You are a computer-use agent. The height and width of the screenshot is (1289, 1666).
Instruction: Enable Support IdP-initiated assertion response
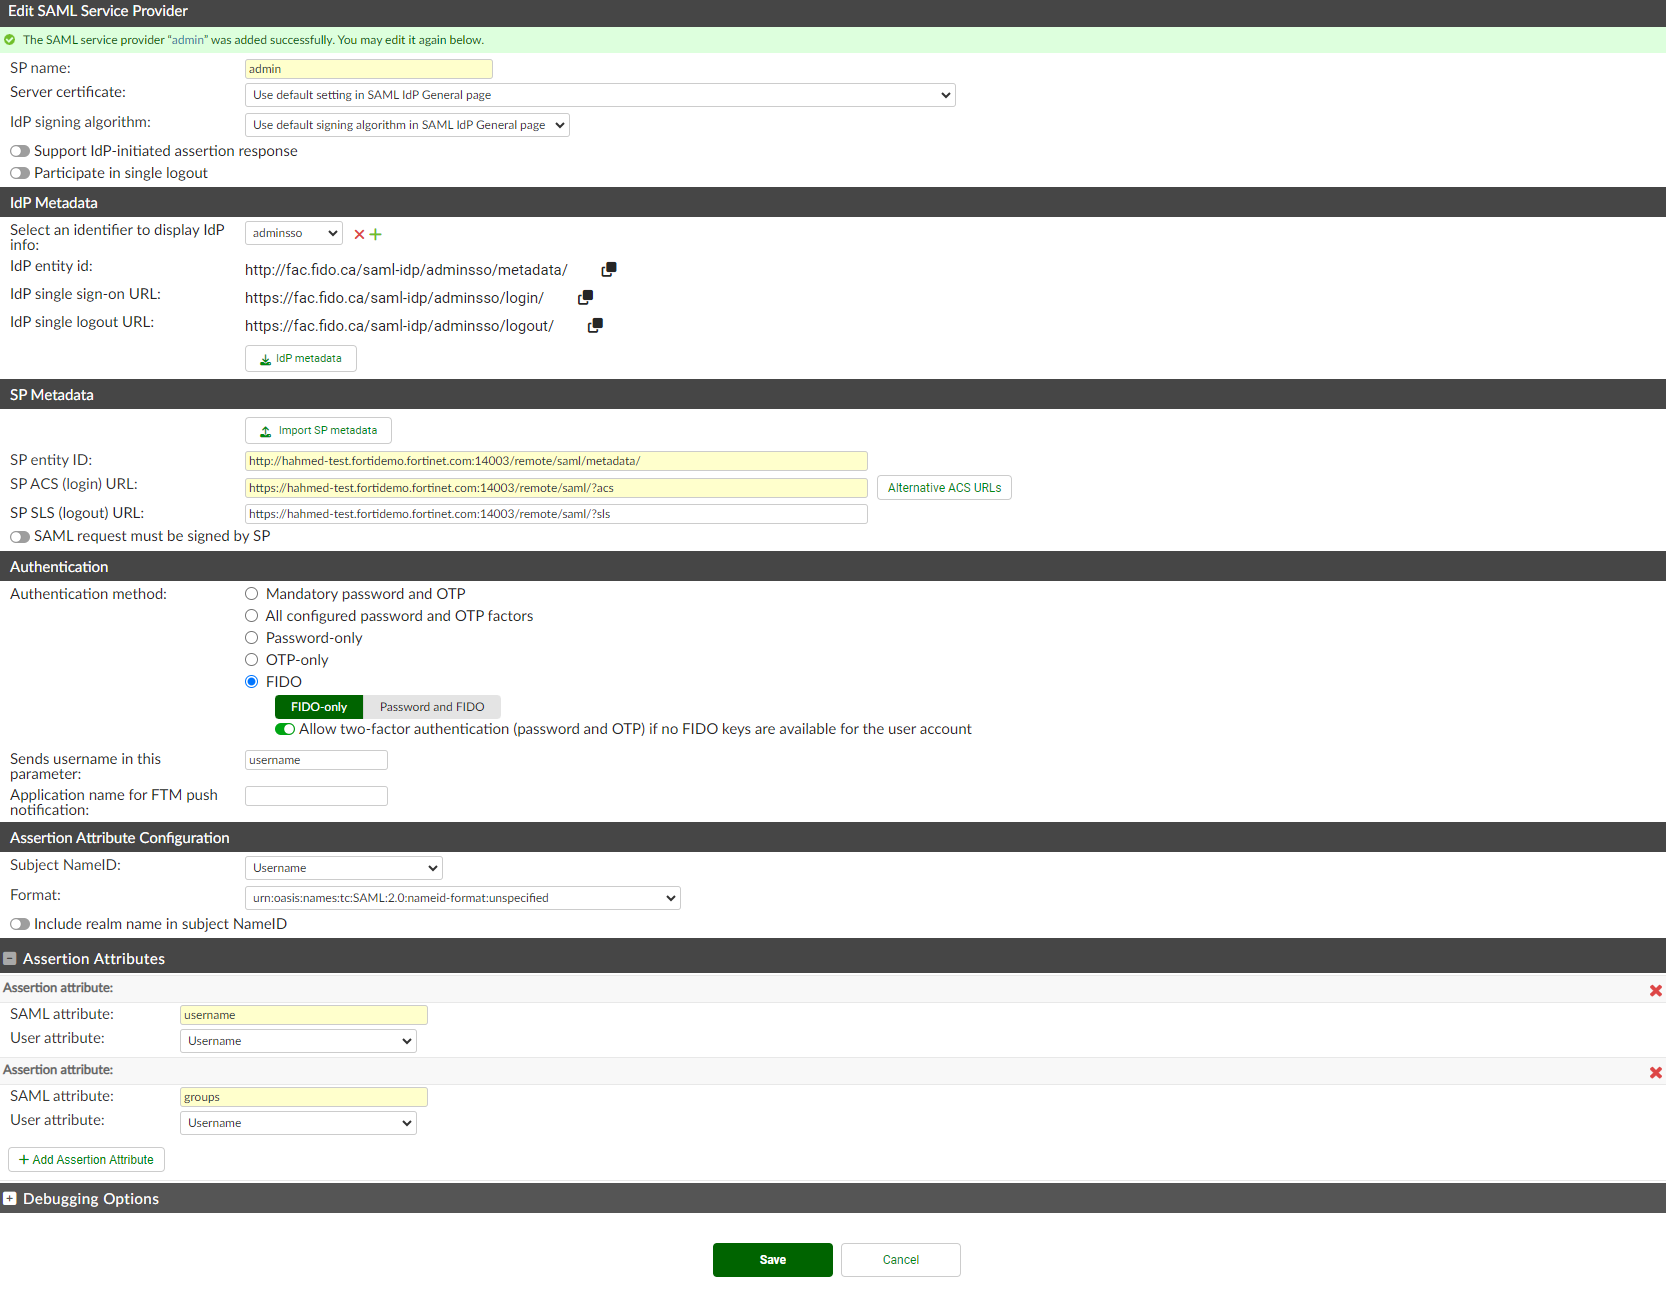[x=19, y=150]
